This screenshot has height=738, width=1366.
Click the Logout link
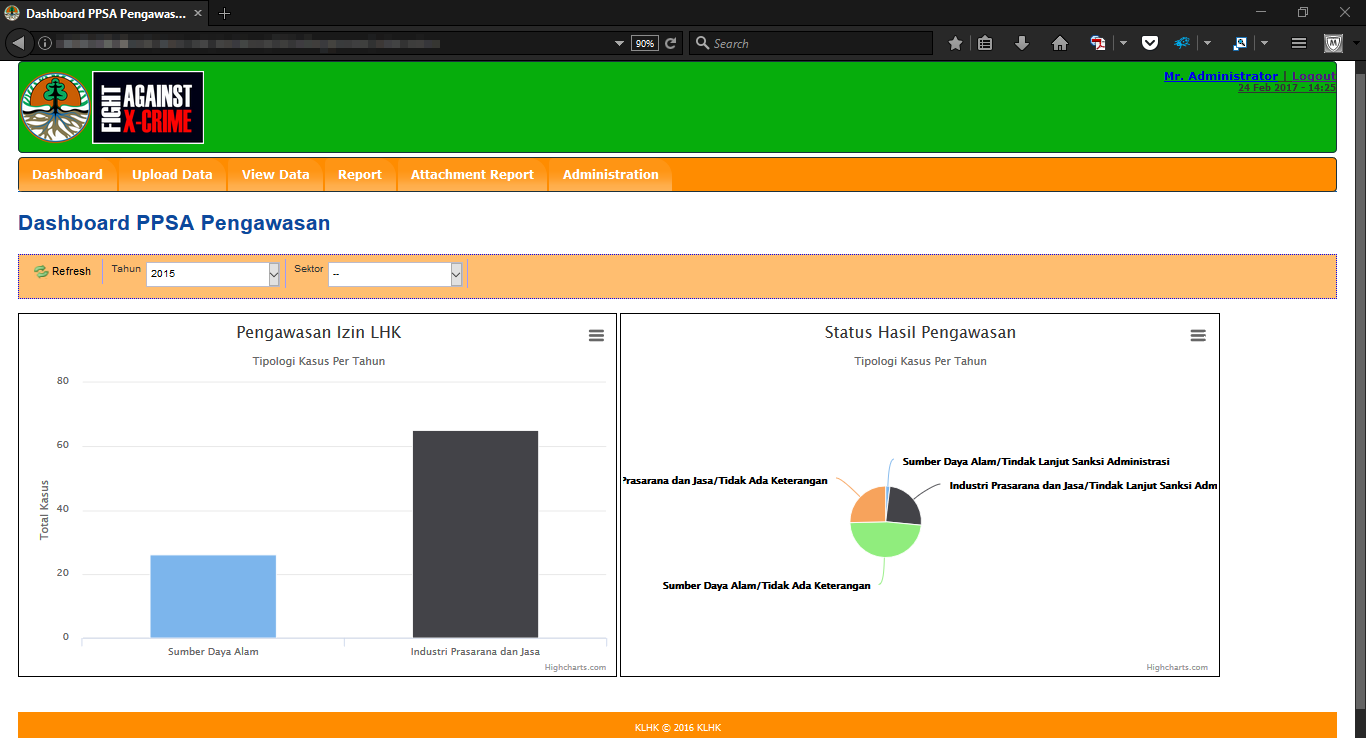coord(1313,76)
